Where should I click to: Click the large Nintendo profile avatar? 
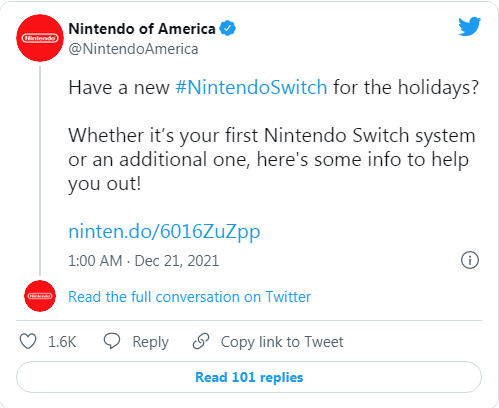tap(40, 38)
